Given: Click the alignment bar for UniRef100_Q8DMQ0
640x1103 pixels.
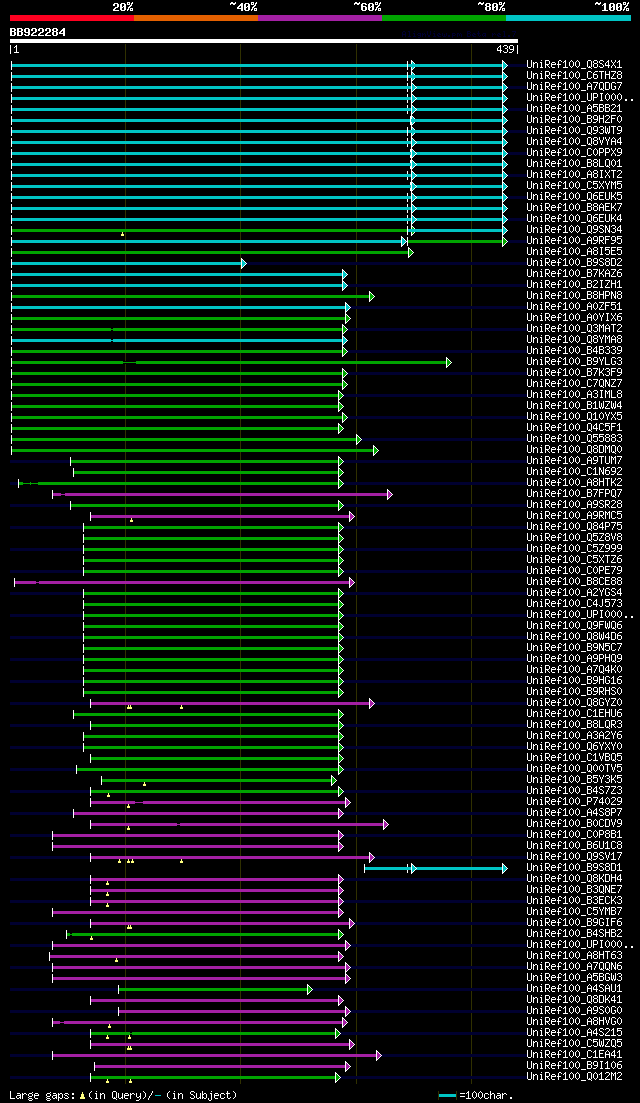Looking at the screenshot, I should click(x=194, y=450).
